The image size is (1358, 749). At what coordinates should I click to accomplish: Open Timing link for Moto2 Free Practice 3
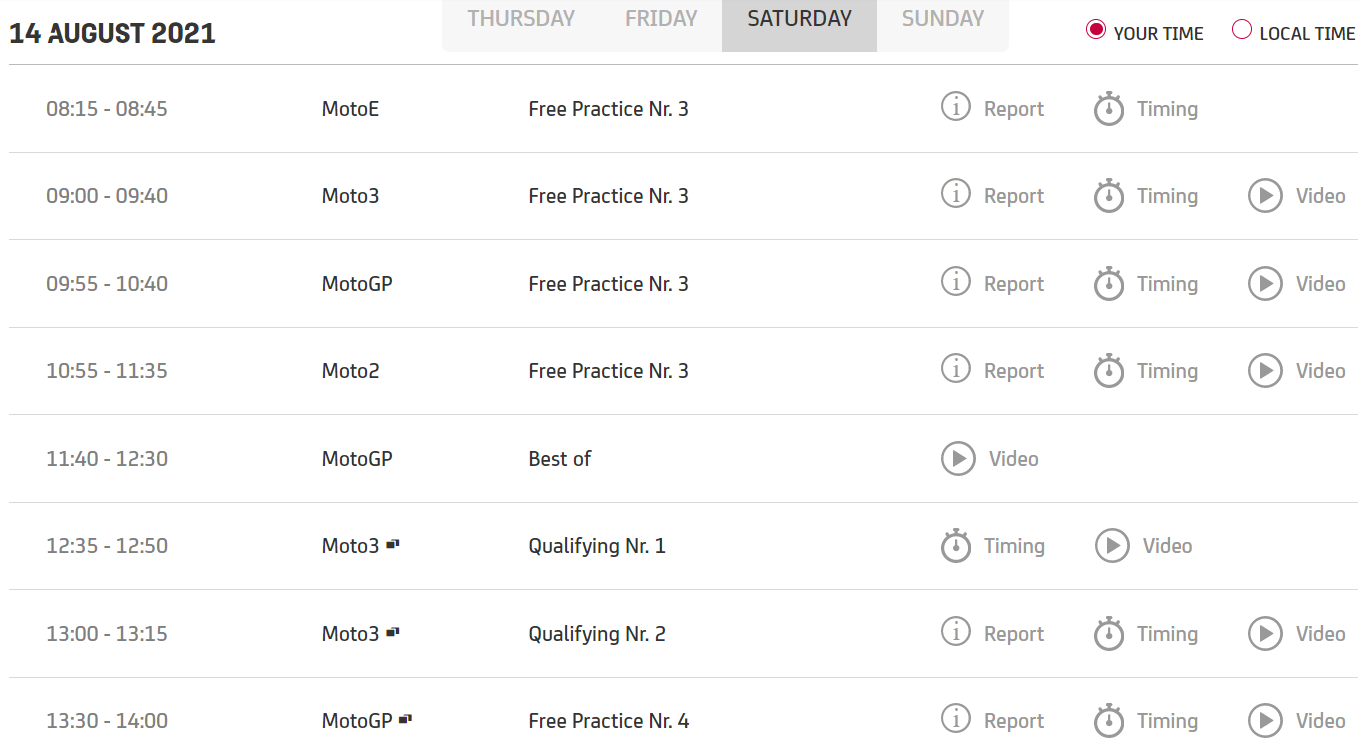coord(1167,371)
